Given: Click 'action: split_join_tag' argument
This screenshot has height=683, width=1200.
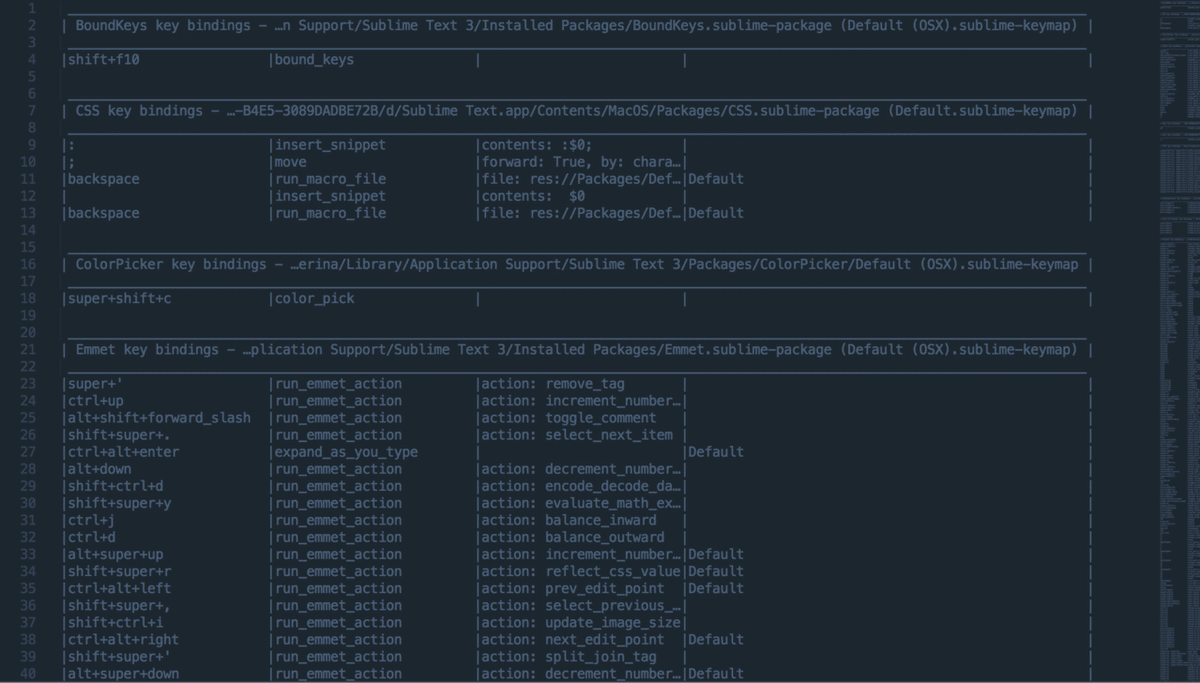Looking at the screenshot, I should (x=570, y=657).
